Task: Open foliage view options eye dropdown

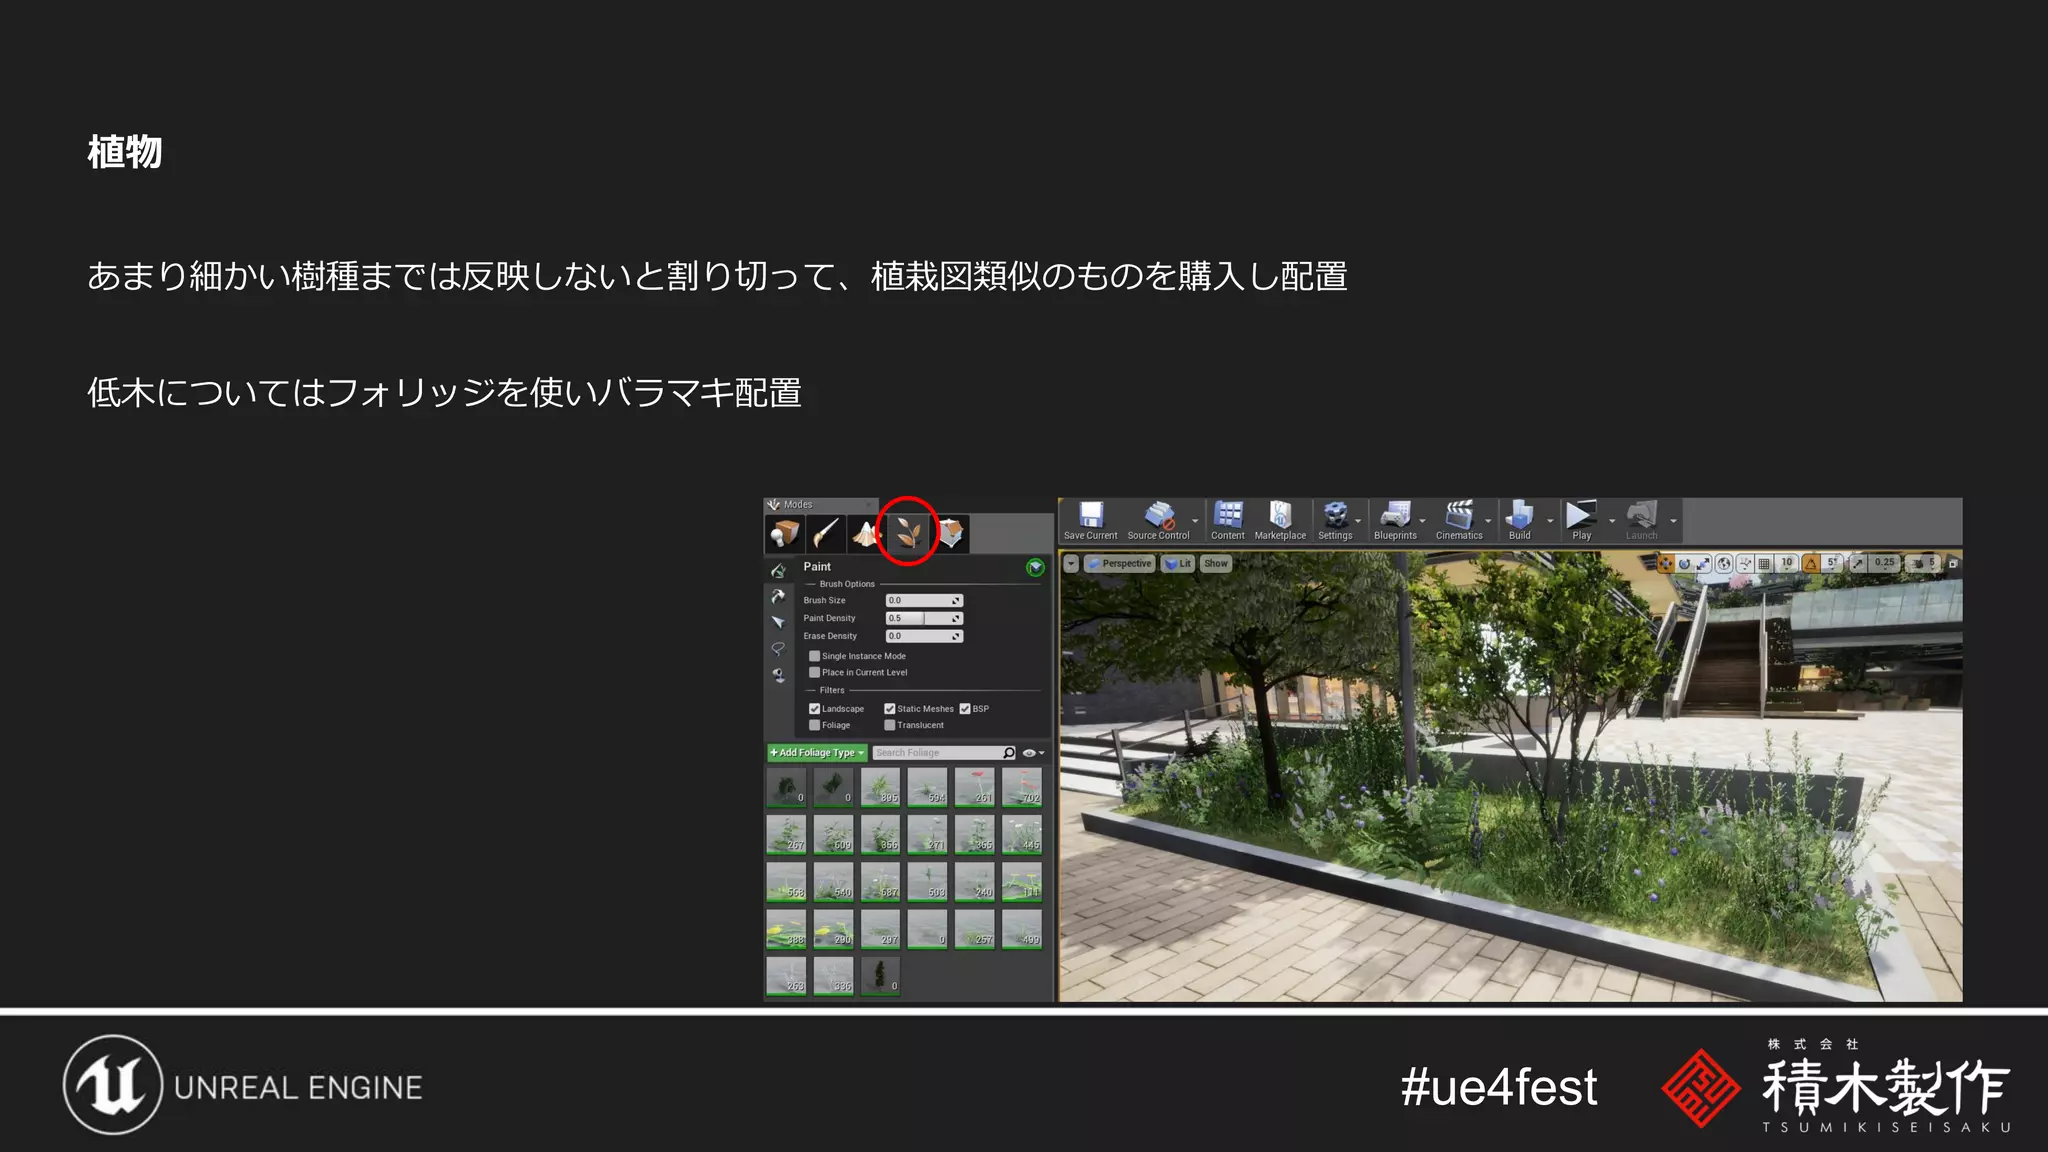Action: pyautogui.click(x=1033, y=753)
